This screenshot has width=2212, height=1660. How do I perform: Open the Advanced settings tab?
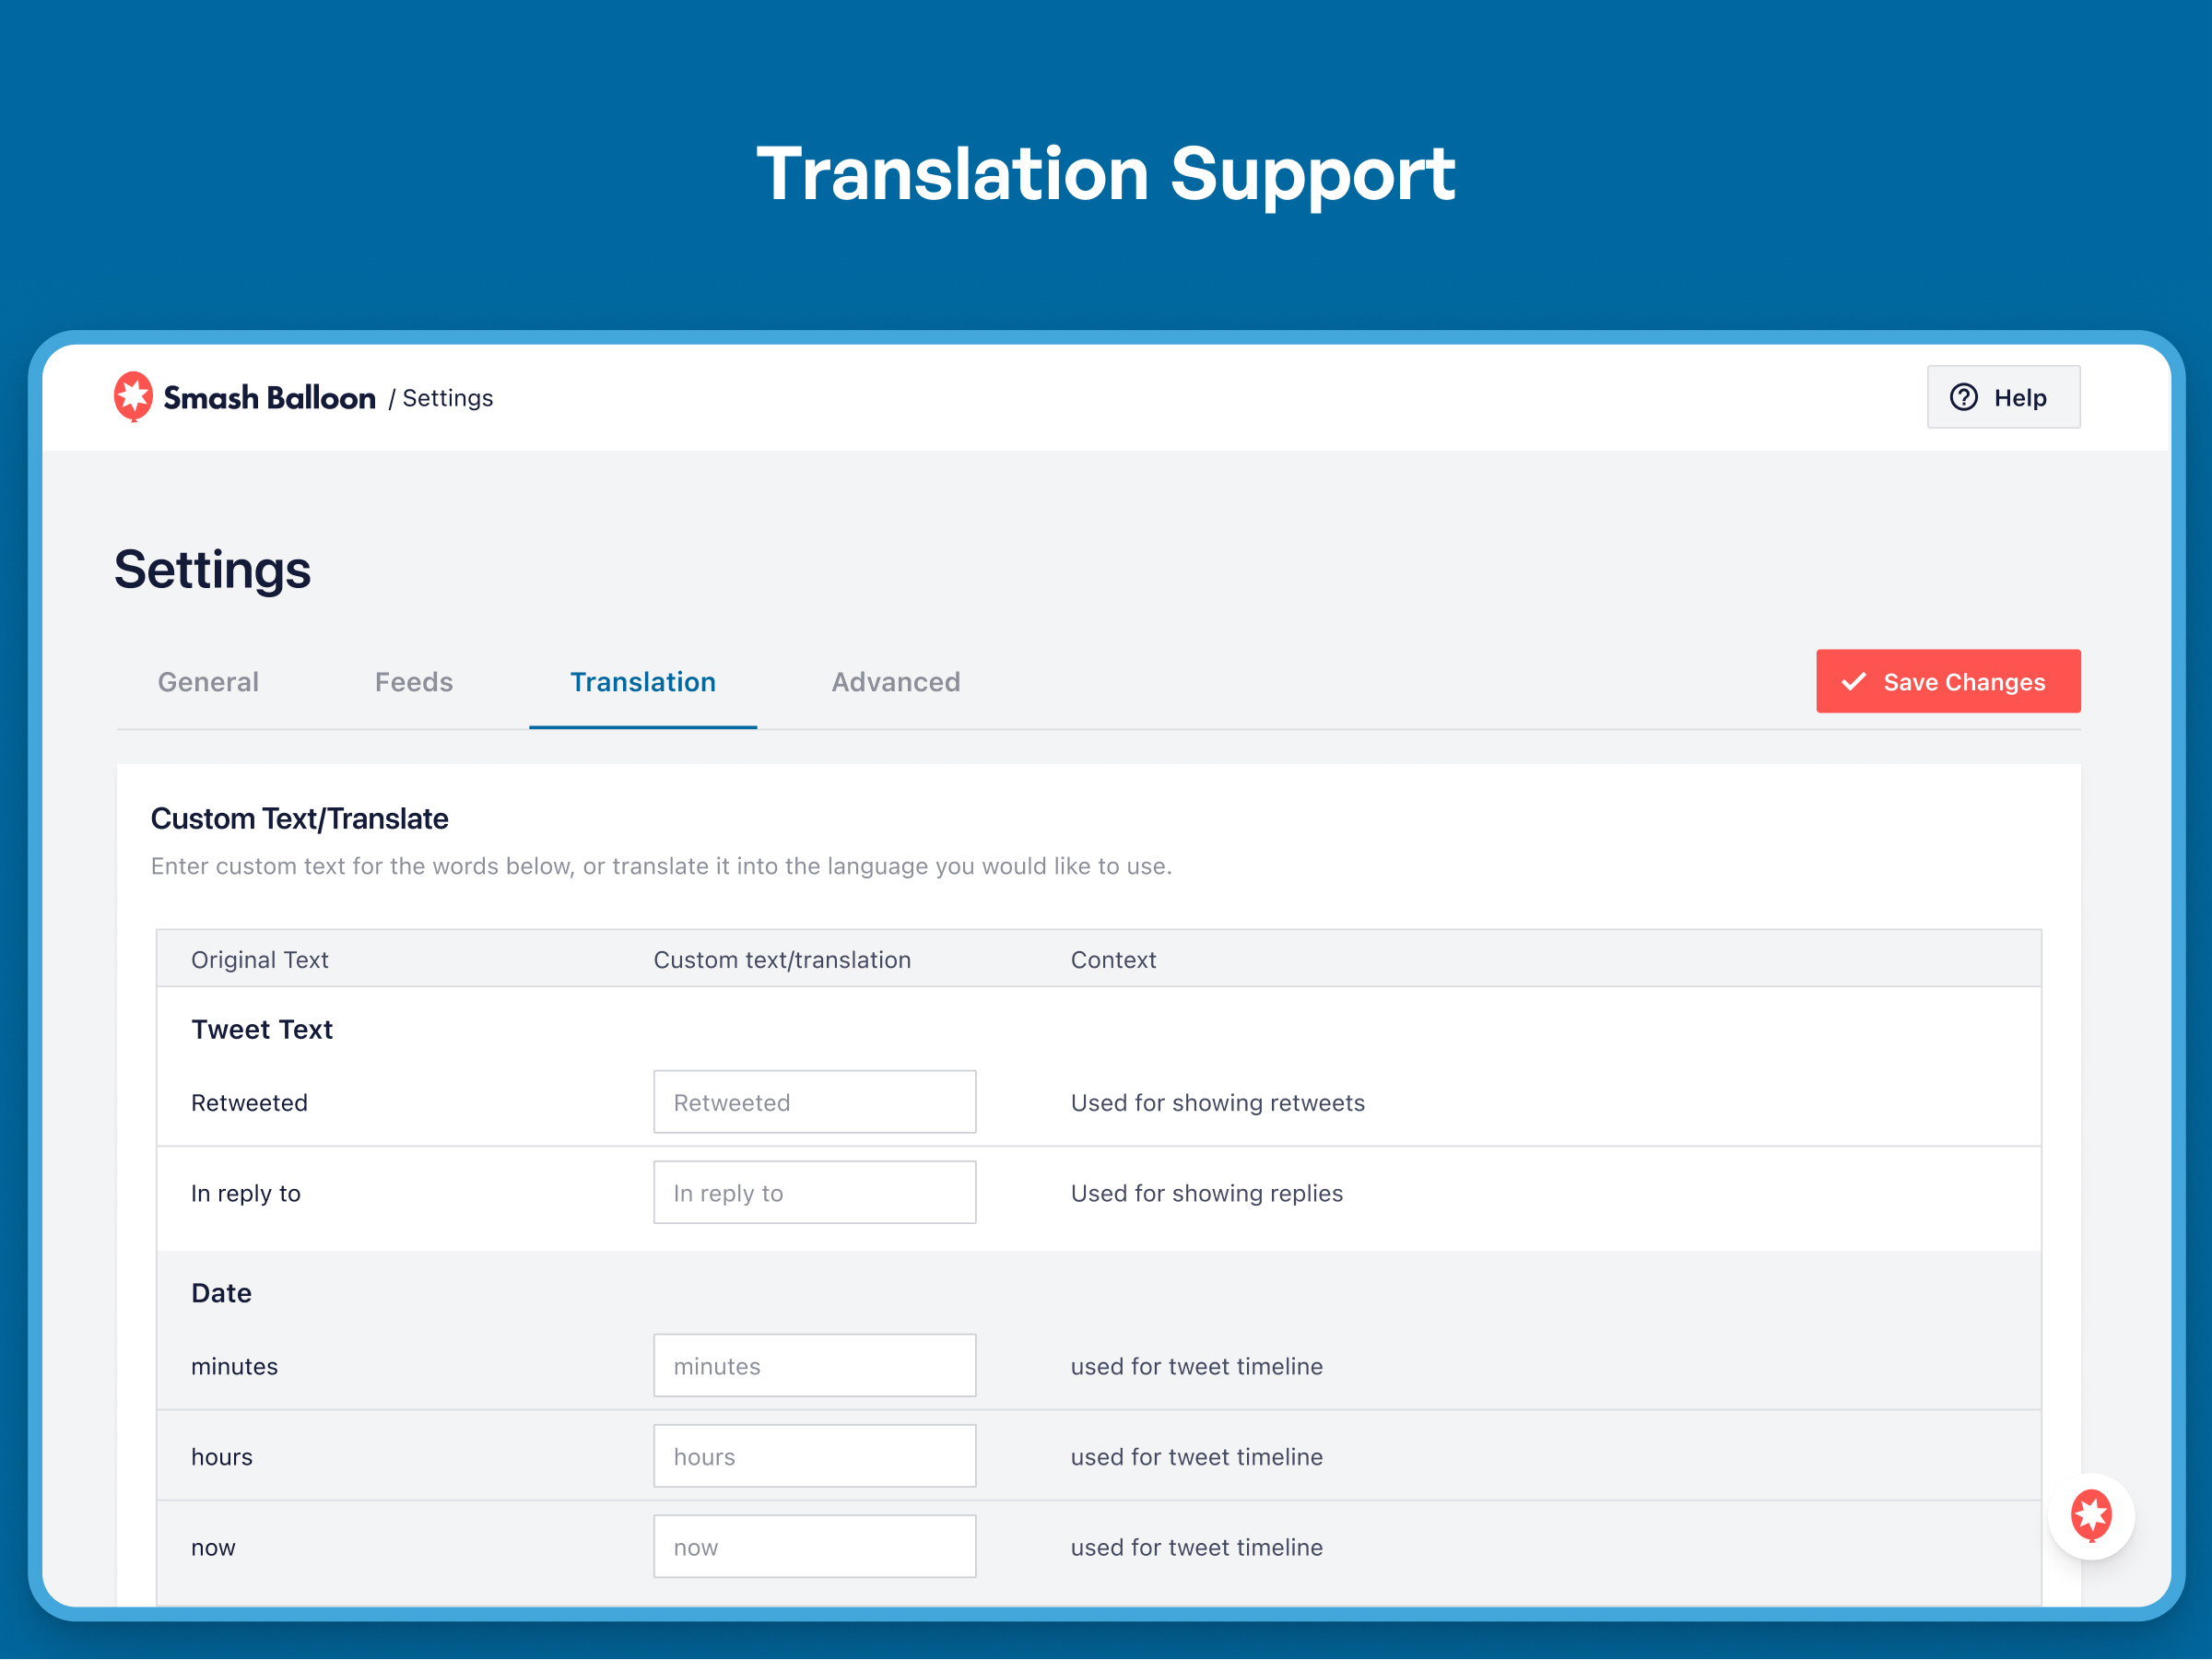click(894, 680)
